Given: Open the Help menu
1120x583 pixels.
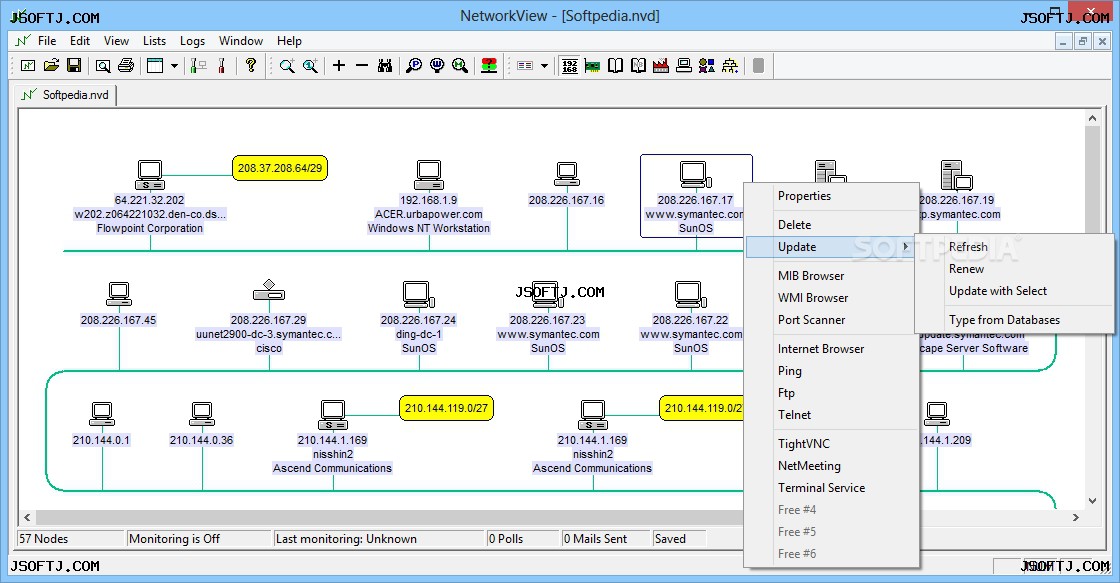Looking at the screenshot, I should coord(289,41).
